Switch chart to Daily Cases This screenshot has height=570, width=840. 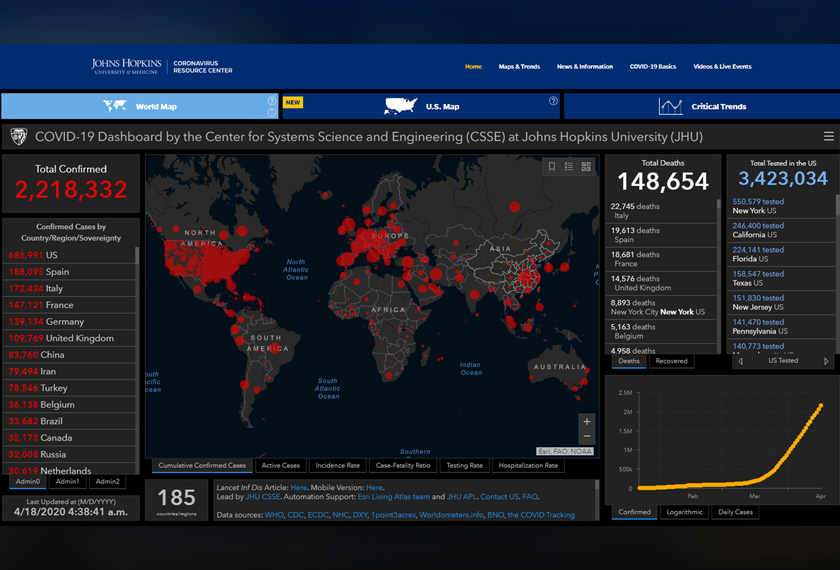click(x=735, y=512)
